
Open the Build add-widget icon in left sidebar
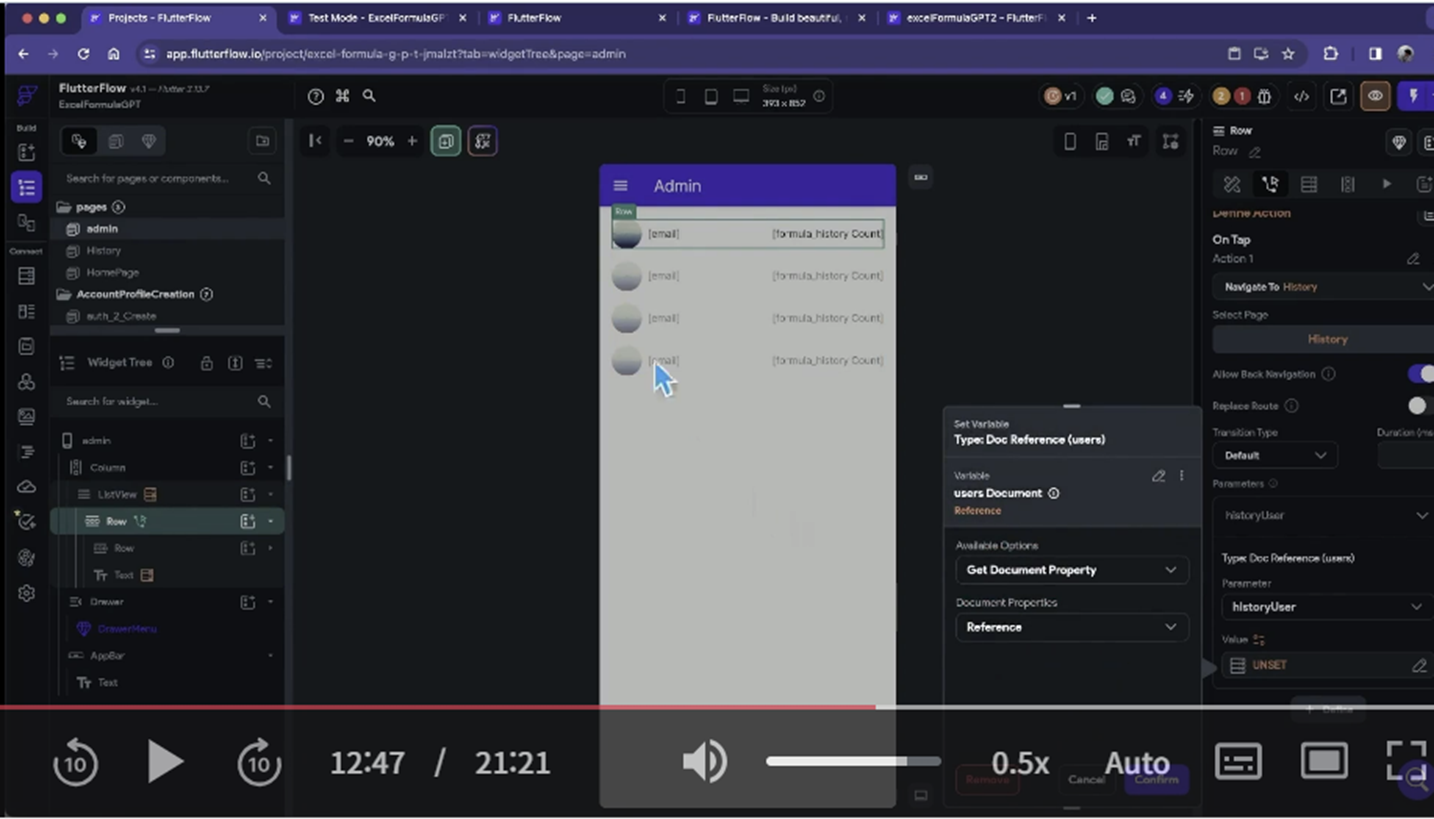27,152
